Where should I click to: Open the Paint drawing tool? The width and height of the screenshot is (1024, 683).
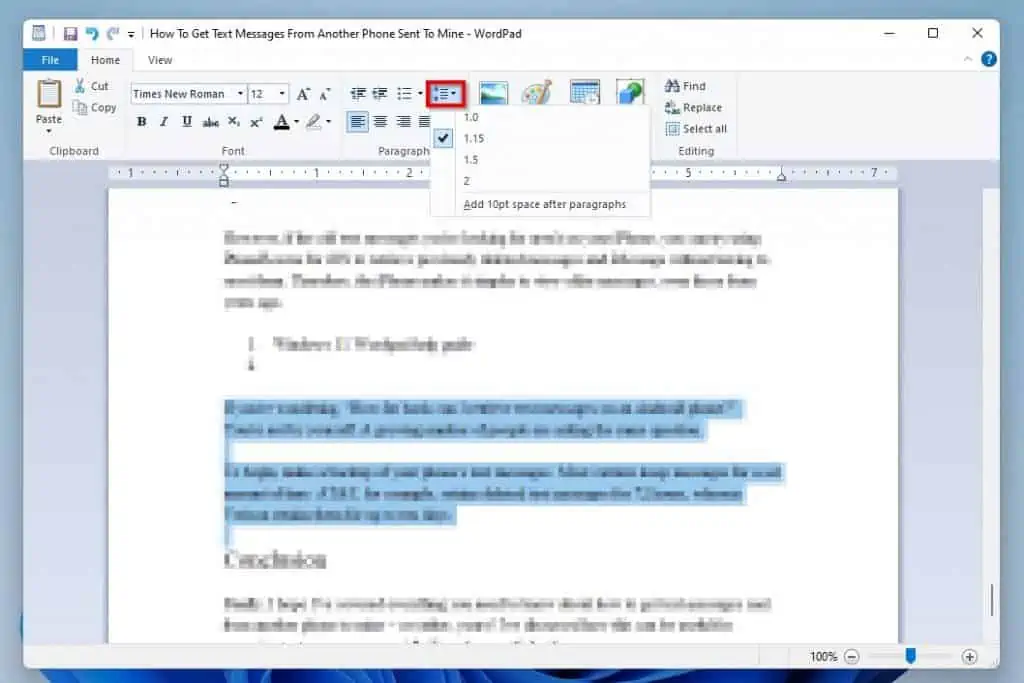click(537, 92)
